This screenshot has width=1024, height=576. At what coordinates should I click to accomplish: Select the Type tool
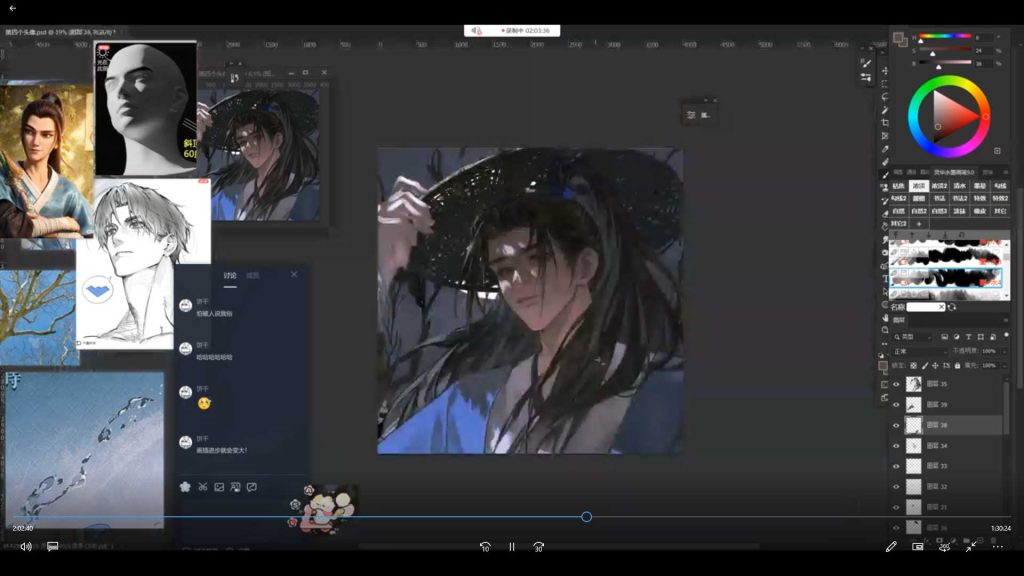[885, 279]
